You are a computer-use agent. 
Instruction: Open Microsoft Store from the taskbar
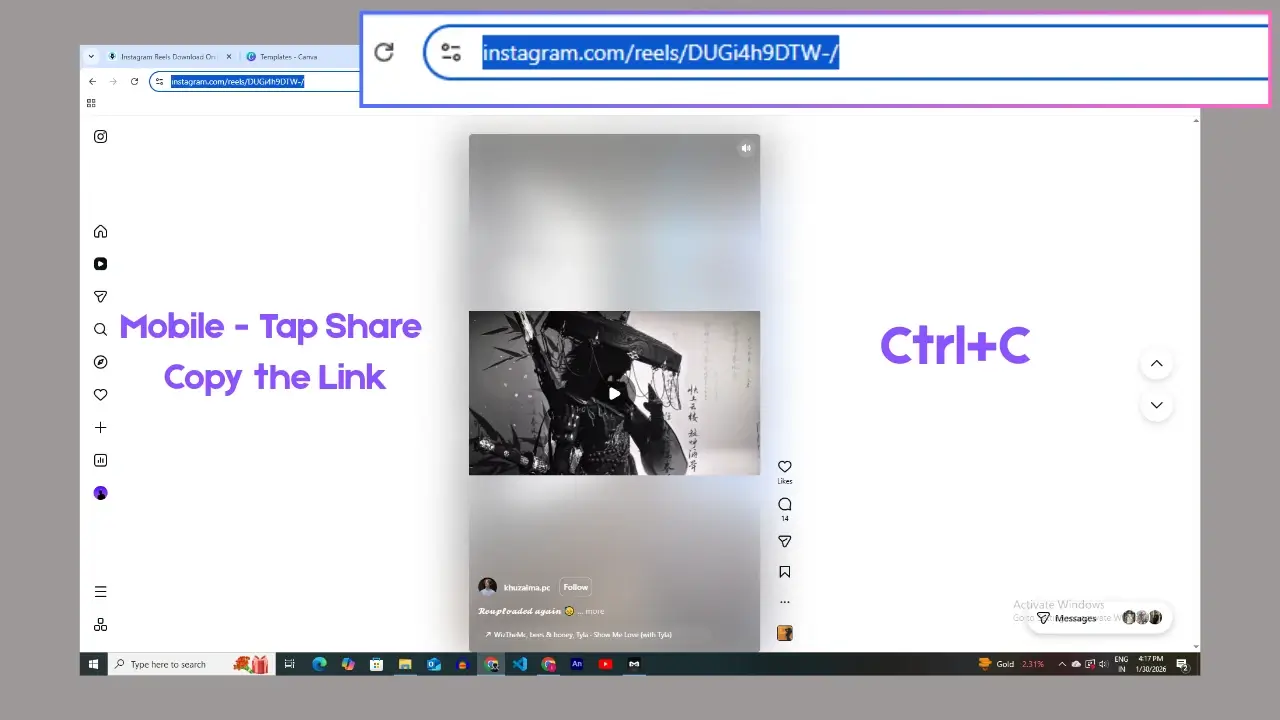tap(376, 664)
